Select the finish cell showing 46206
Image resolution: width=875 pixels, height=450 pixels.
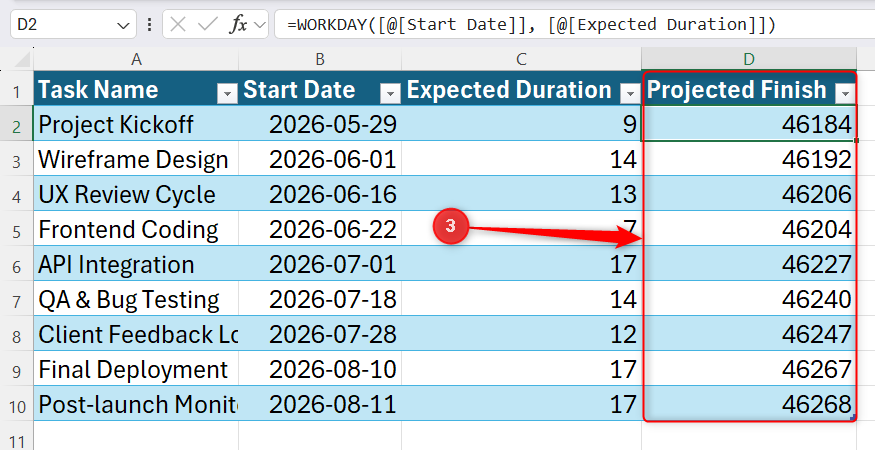(x=749, y=194)
